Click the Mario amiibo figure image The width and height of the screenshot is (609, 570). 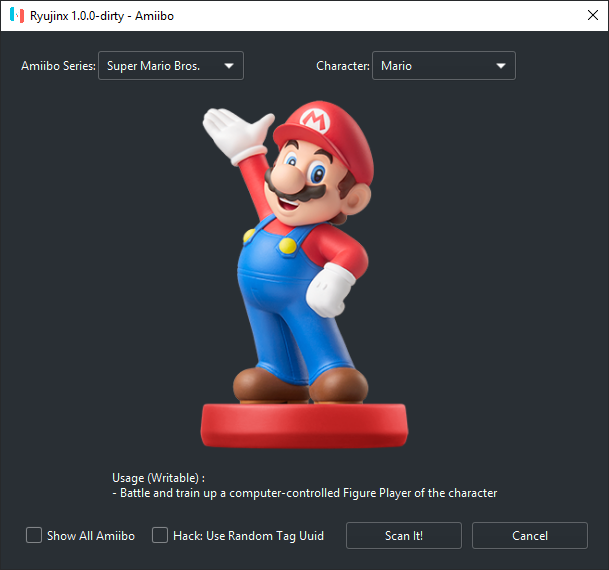304,274
